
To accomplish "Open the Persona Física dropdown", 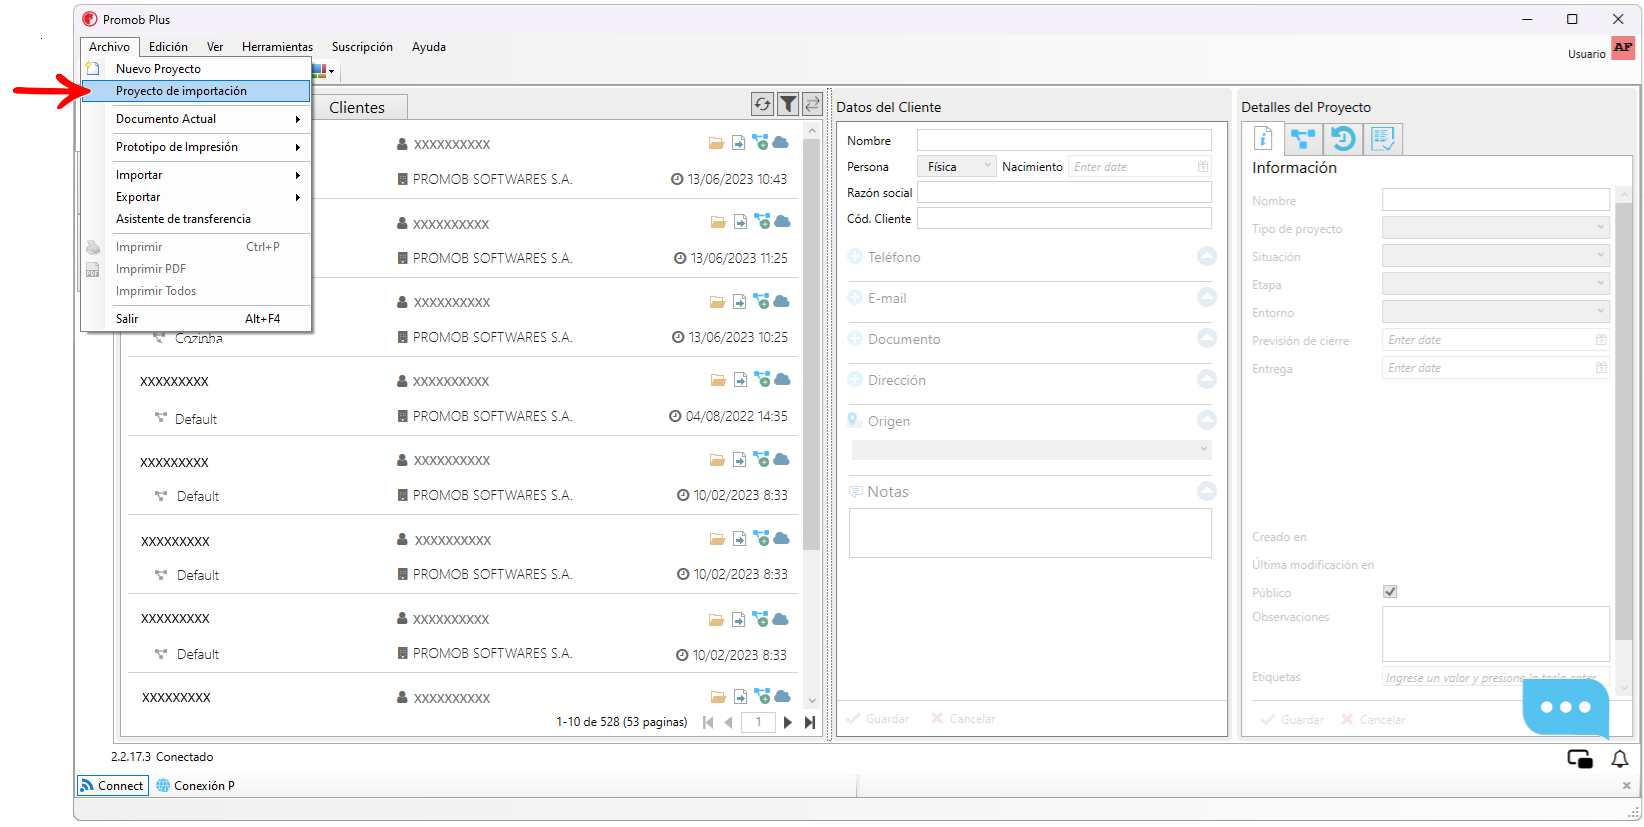I will [x=957, y=167].
